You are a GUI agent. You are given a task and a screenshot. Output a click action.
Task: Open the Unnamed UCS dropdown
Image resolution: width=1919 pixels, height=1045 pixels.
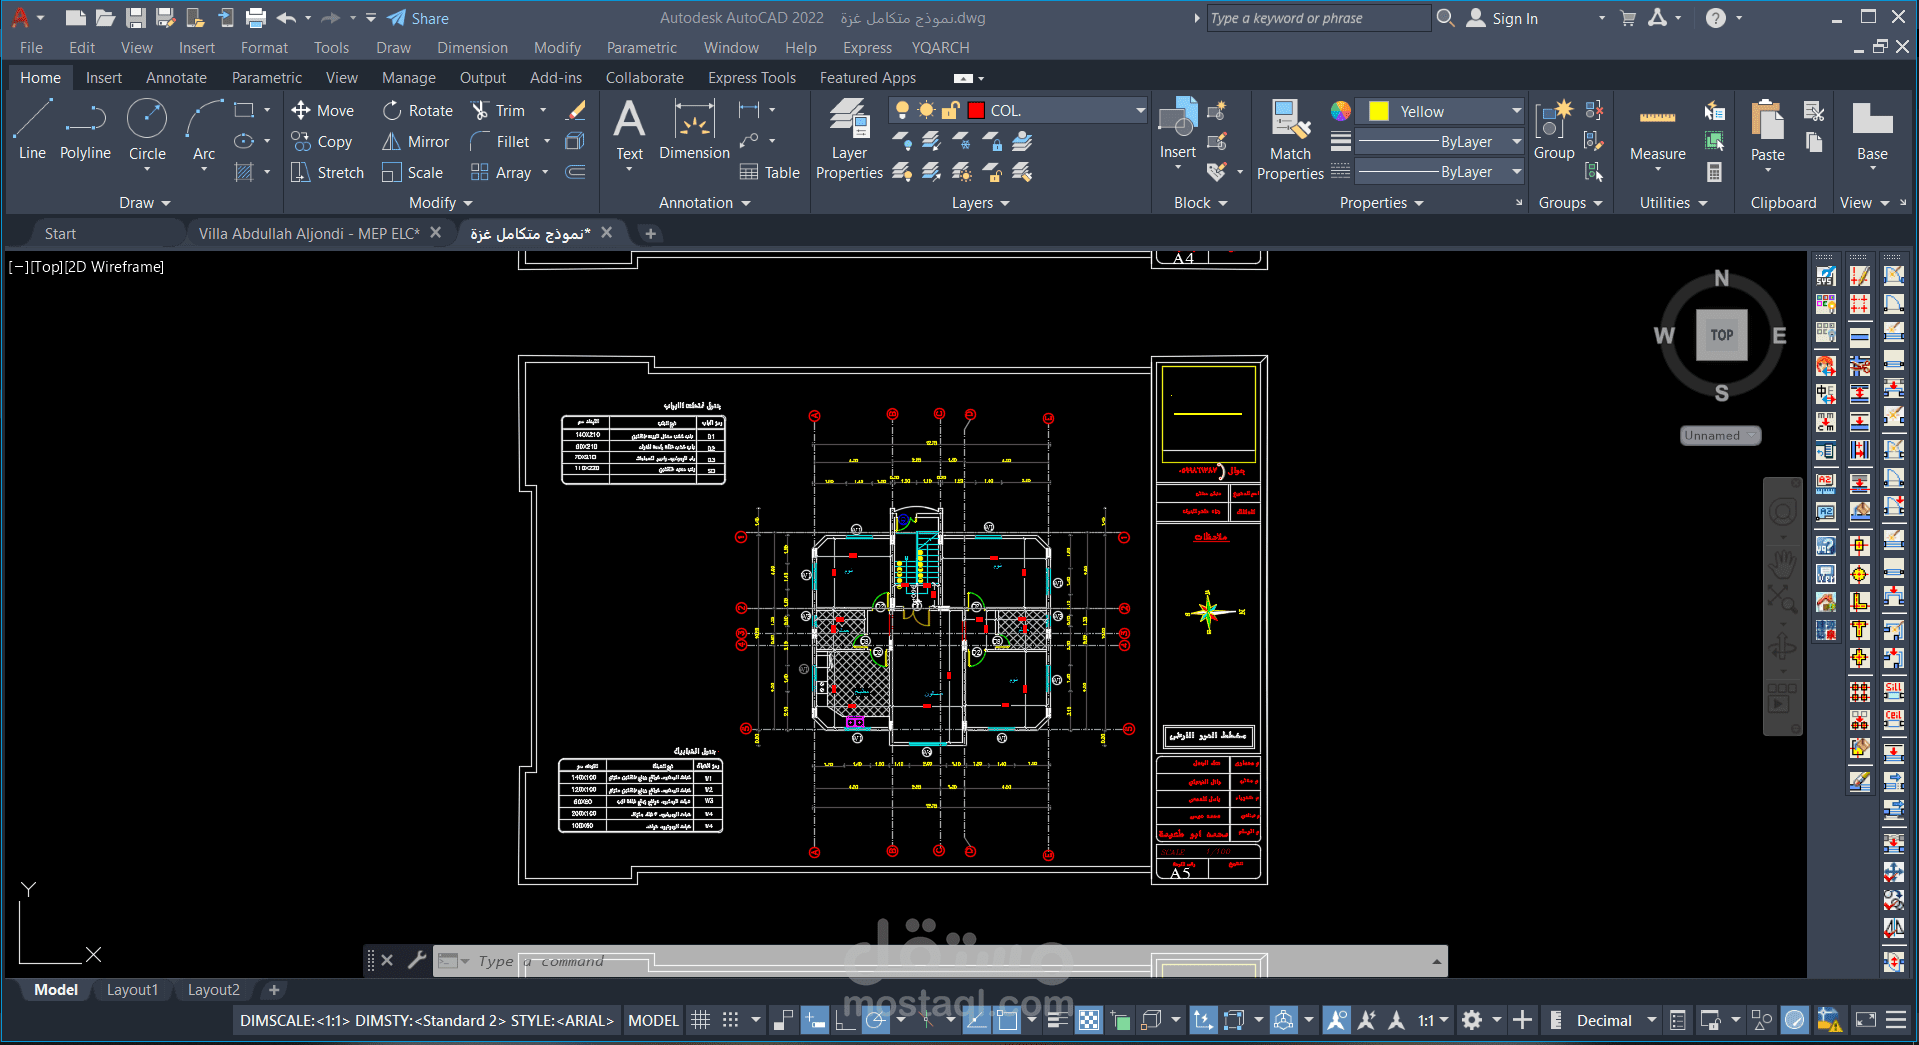pos(1720,436)
